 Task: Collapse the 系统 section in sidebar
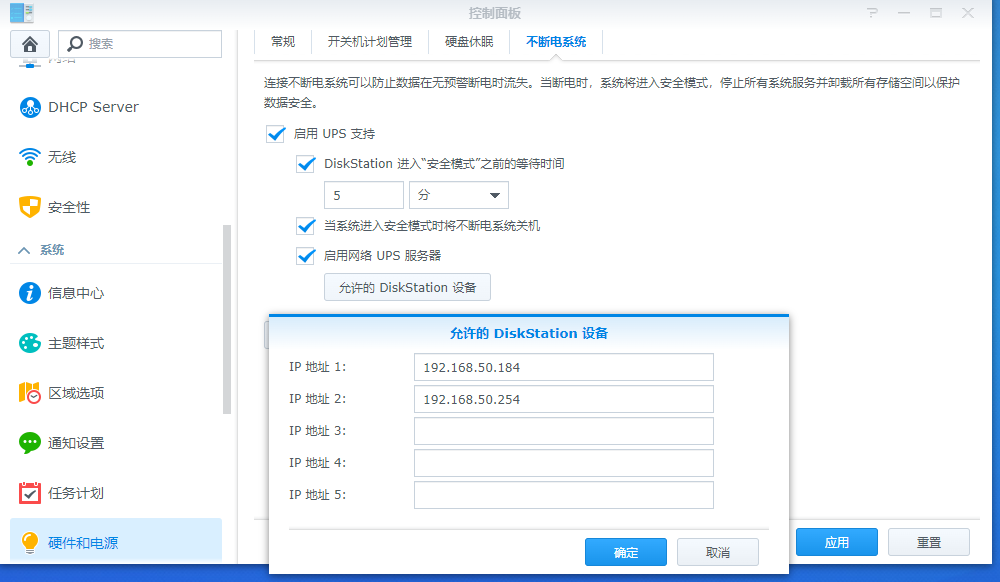click(x=25, y=250)
